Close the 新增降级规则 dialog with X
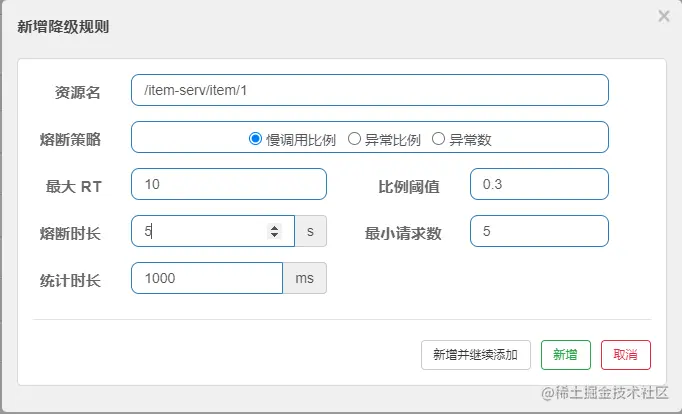Image resolution: width=682 pixels, height=414 pixels. click(x=664, y=17)
